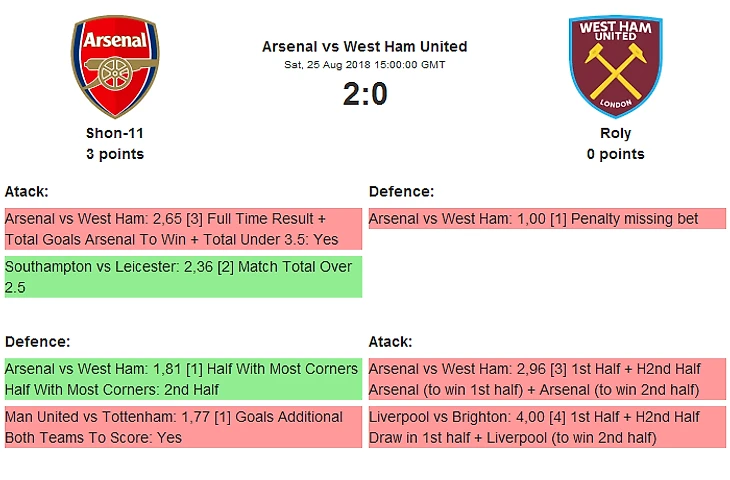
Task: Click the left Atack heading
Action: pos(27,191)
